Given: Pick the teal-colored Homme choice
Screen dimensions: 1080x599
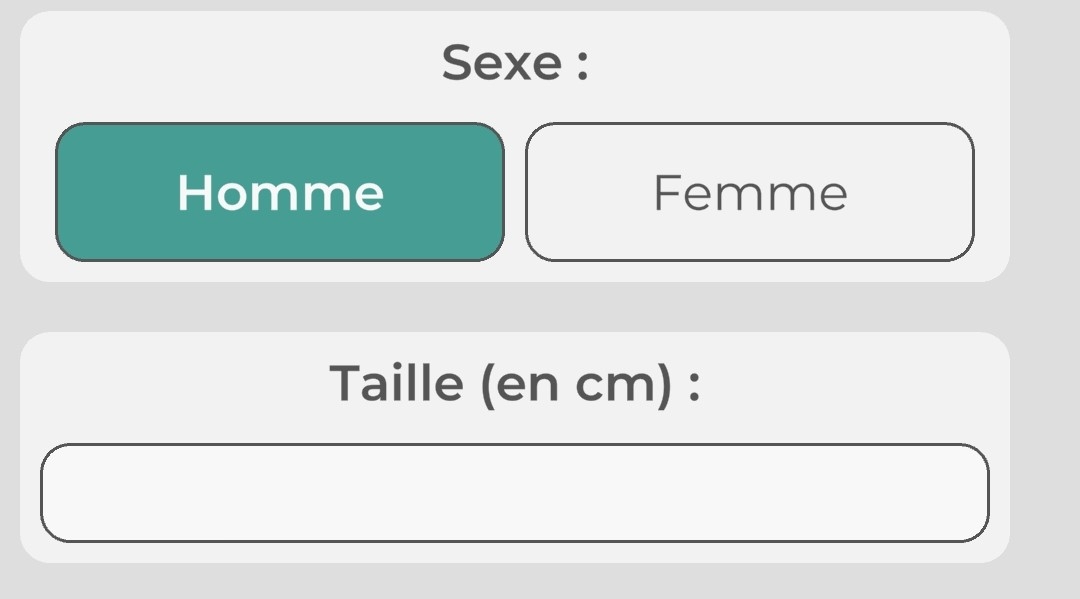Looking at the screenshot, I should click(280, 192).
